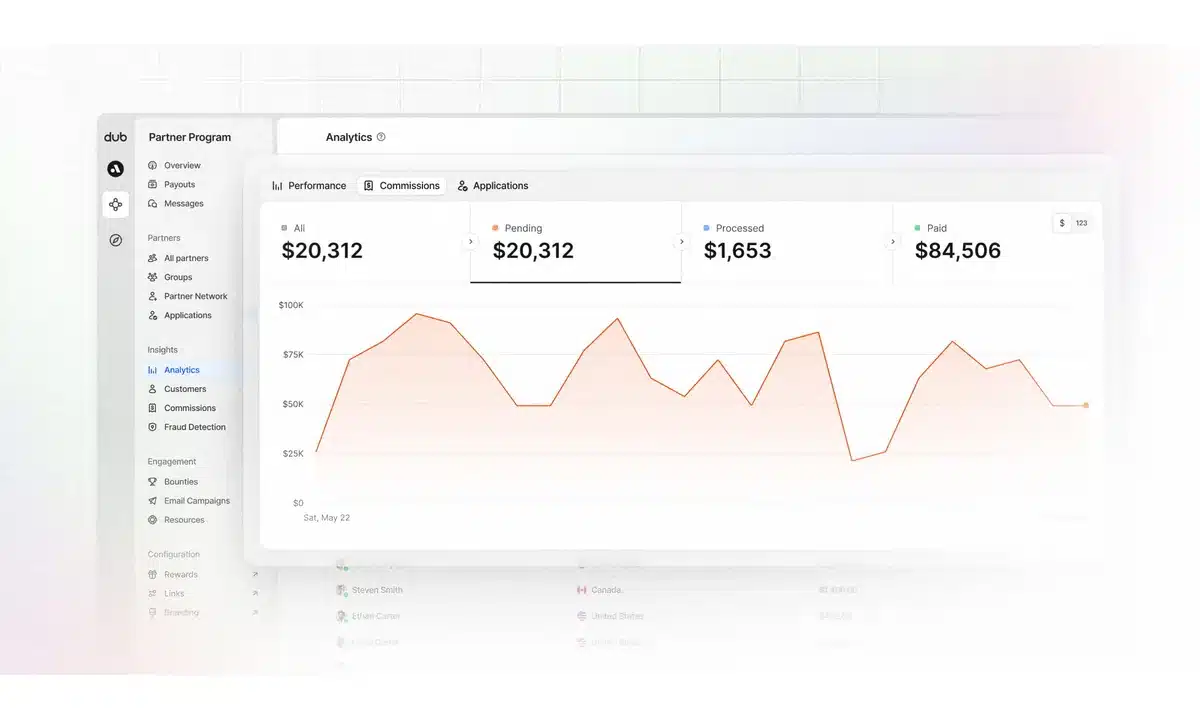Click the $84,506 Paid amount
This screenshot has height=720, width=1200.
pyautogui.click(x=958, y=251)
